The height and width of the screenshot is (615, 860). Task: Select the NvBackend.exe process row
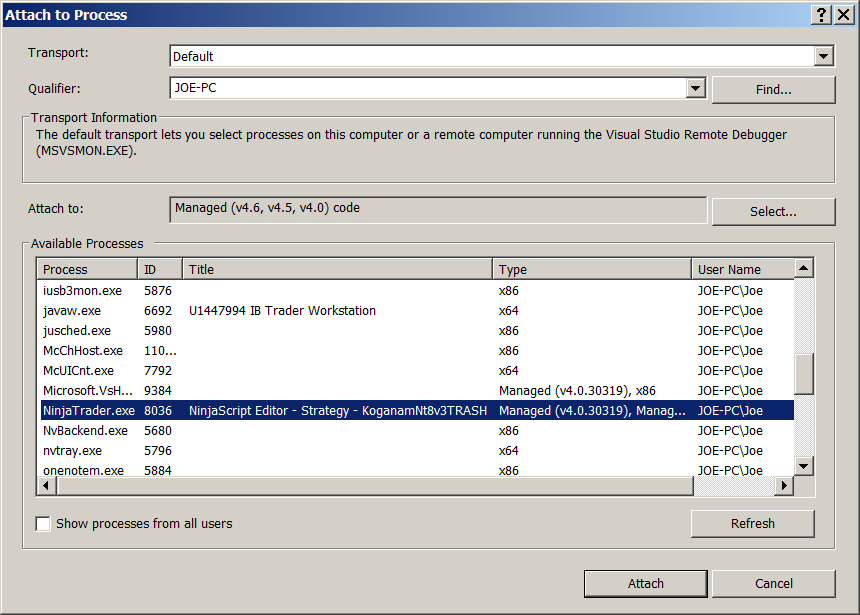(417, 431)
